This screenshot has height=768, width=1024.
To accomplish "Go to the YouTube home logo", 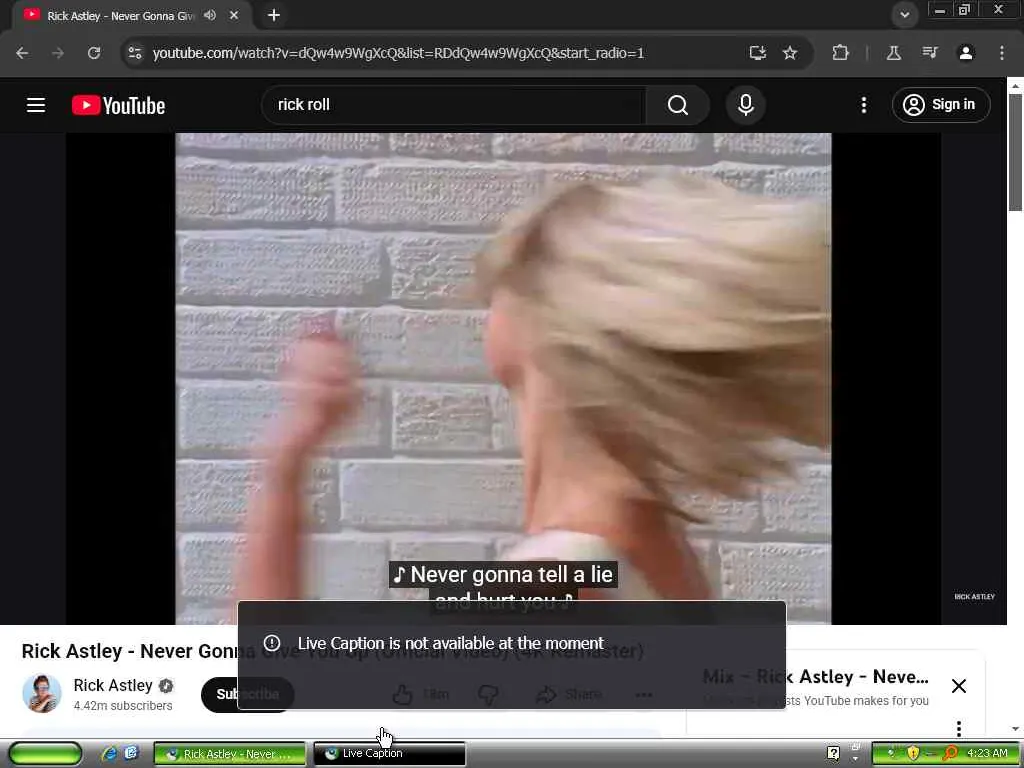I will tap(118, 105).
